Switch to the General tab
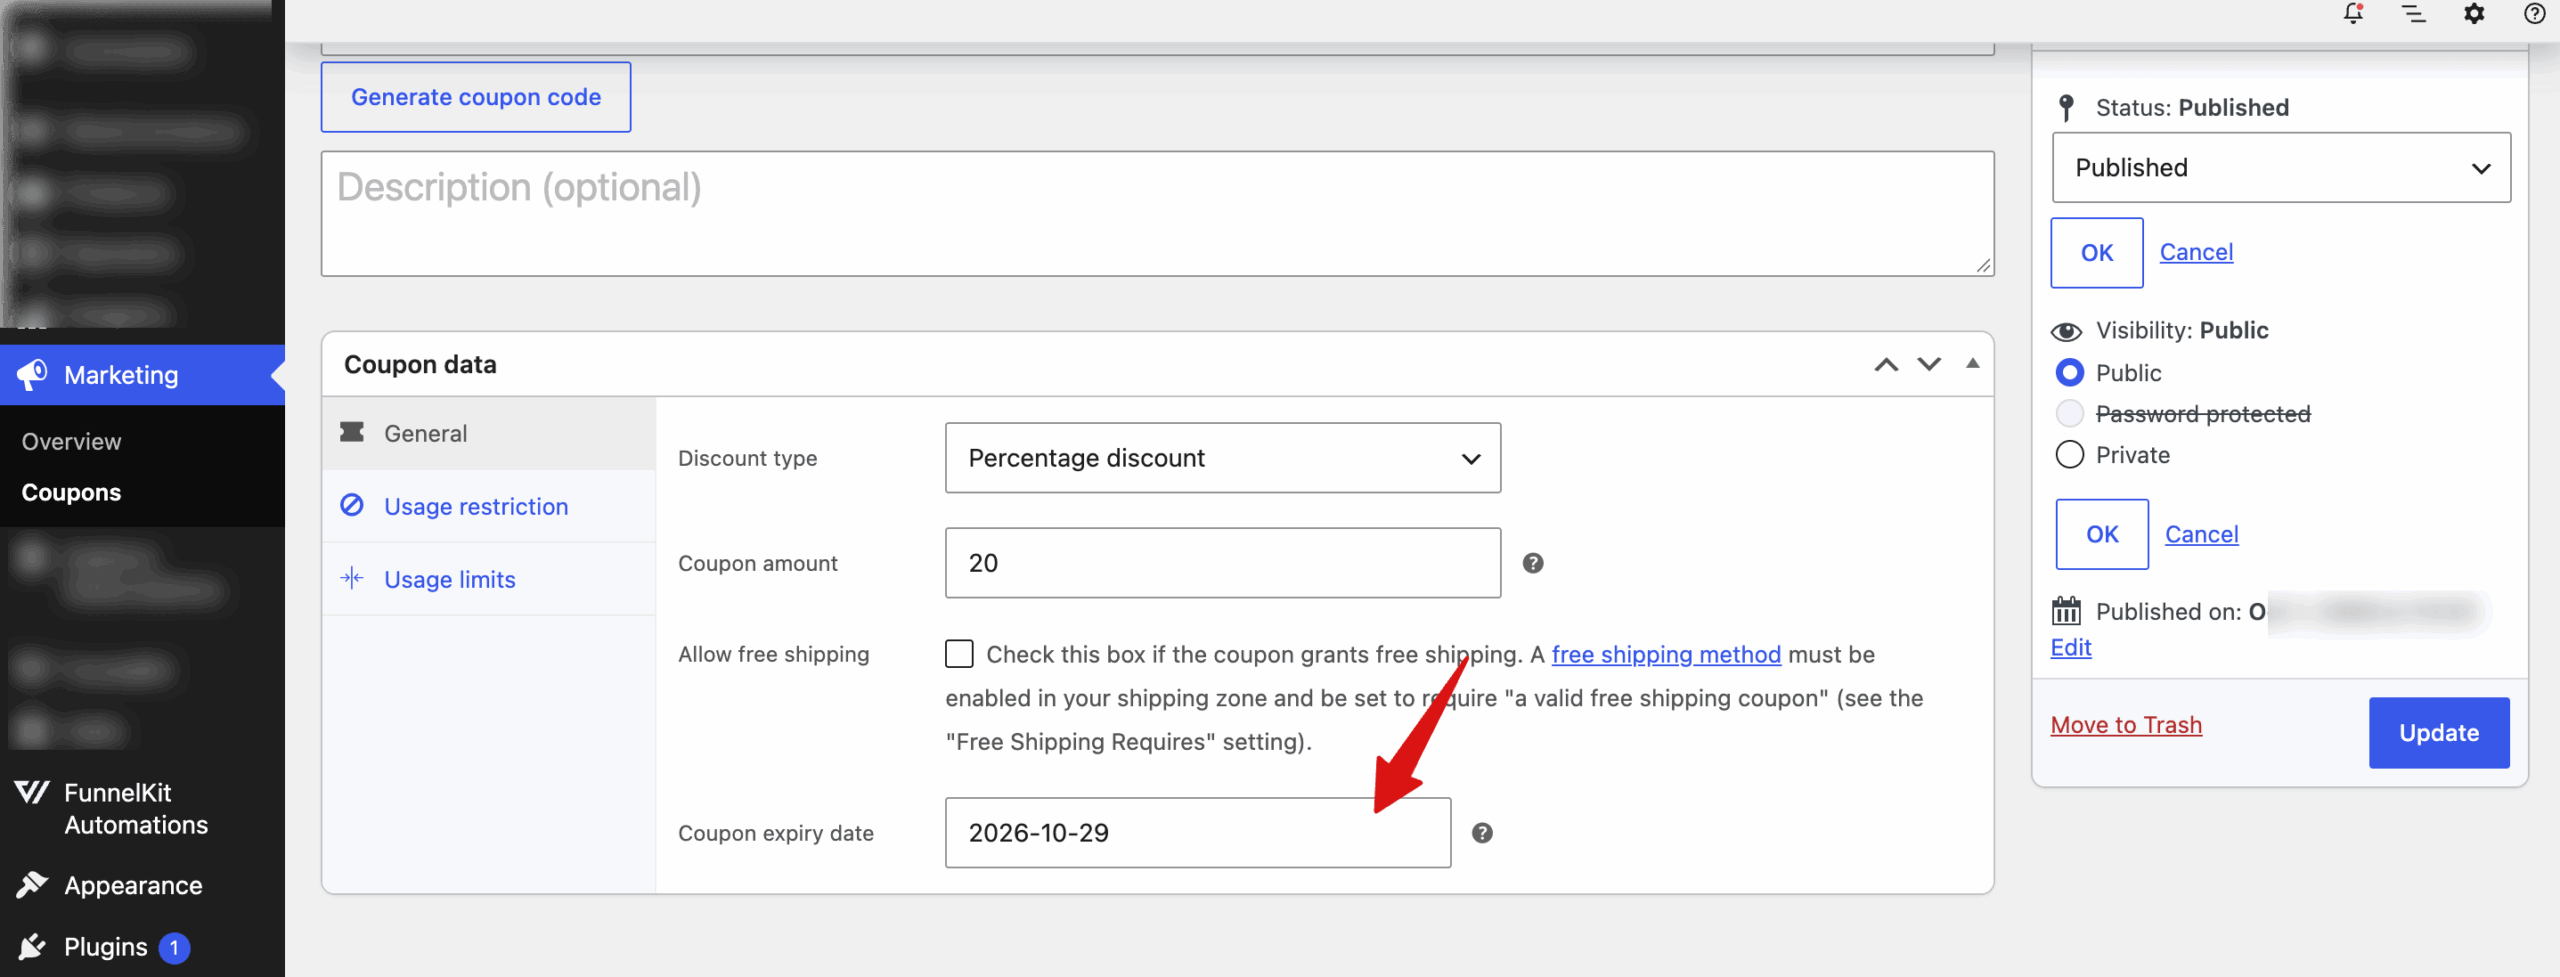This screenshot has height=977, width=2560. coord(489,434)
